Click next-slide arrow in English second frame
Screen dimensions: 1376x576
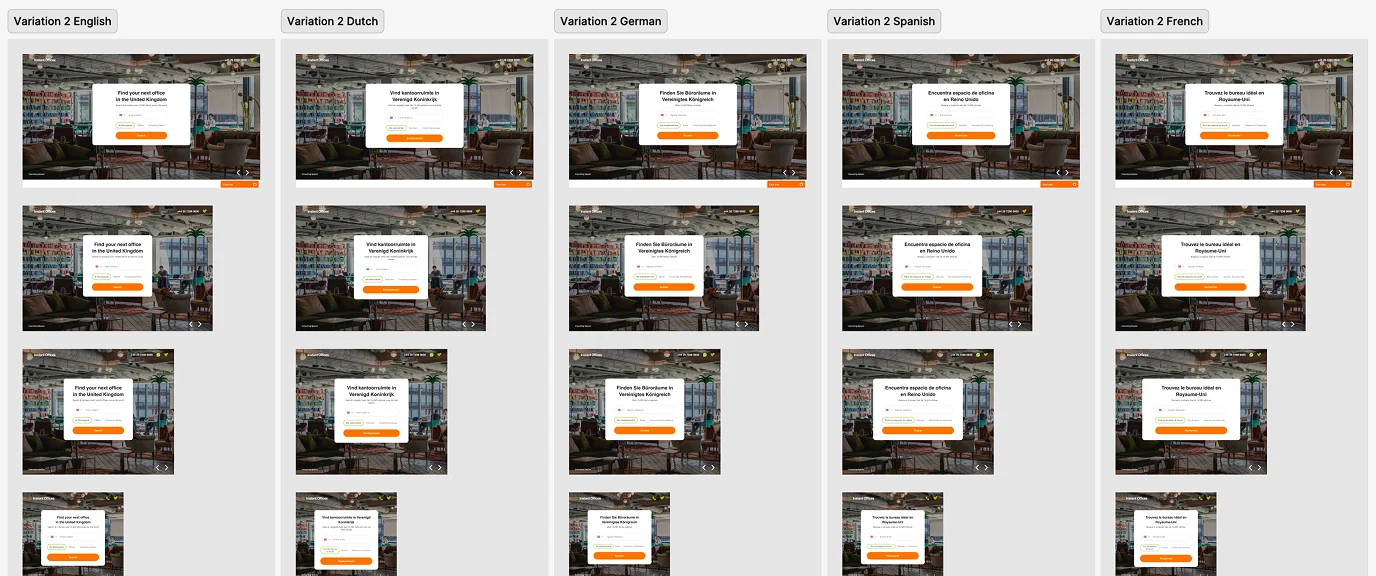click(x=199, y=324)
